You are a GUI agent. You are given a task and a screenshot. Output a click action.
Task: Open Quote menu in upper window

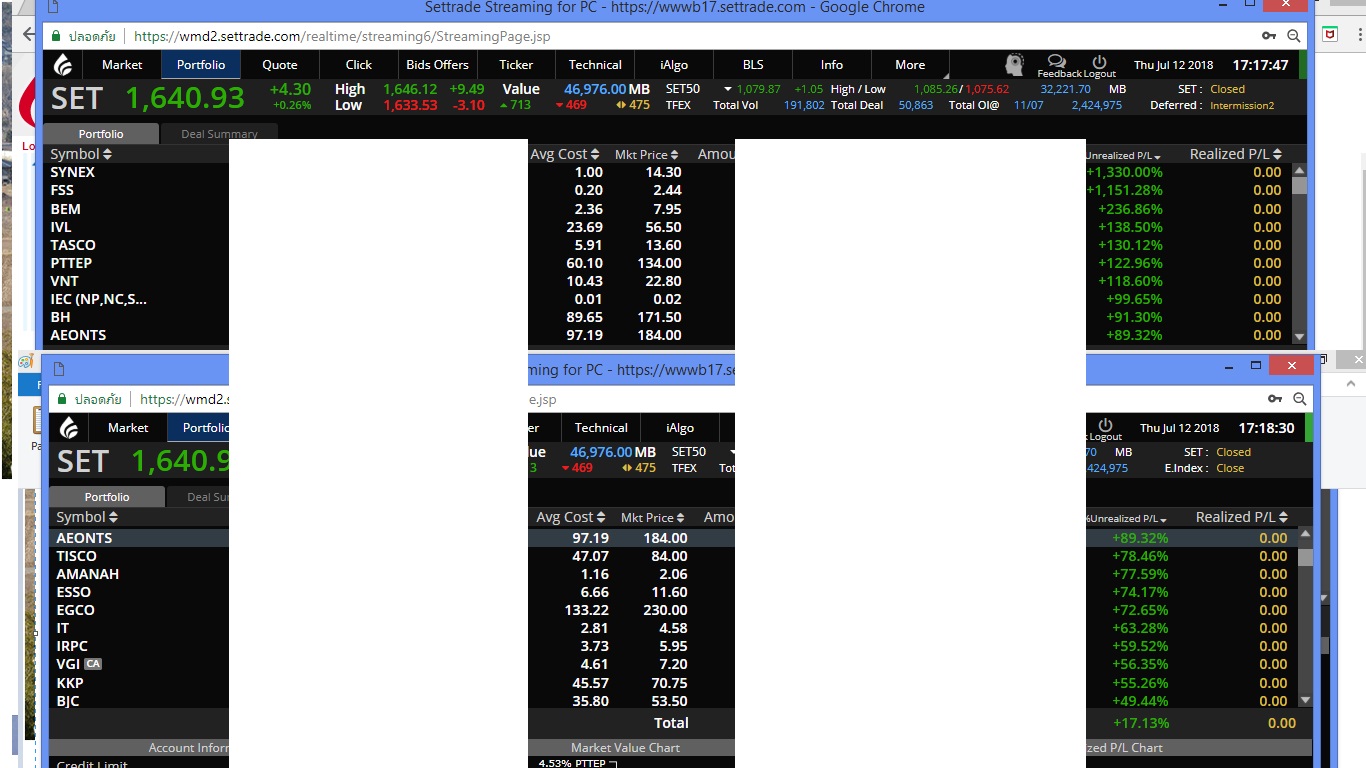tap(280, 65)
